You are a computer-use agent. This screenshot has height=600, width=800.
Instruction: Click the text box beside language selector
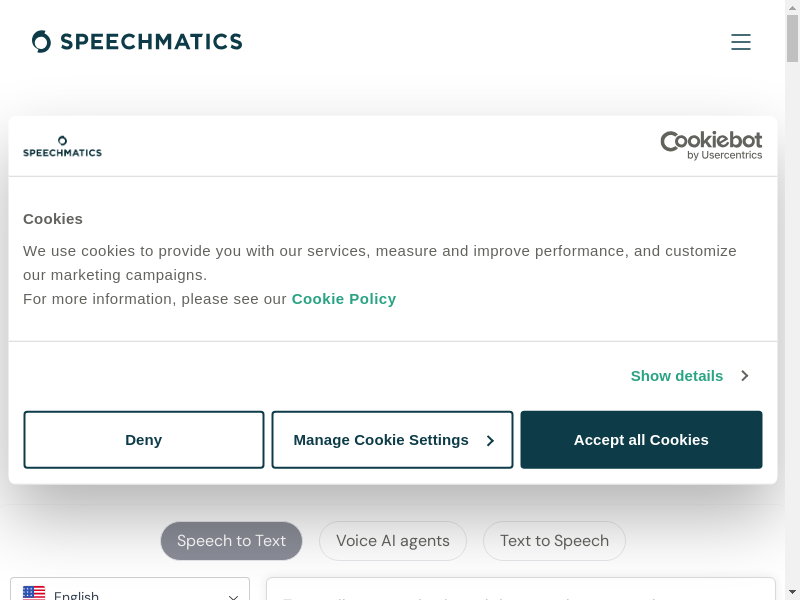coord(520,591)
